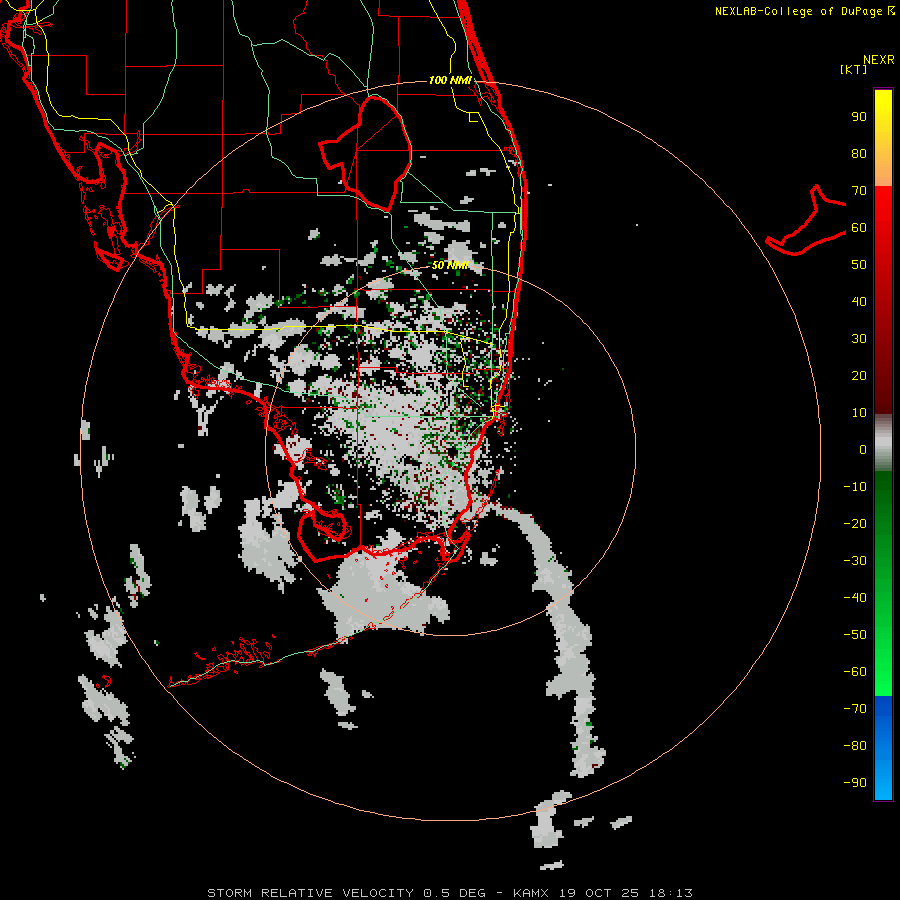Click the 50 value on velocity scale

(859, 265)
